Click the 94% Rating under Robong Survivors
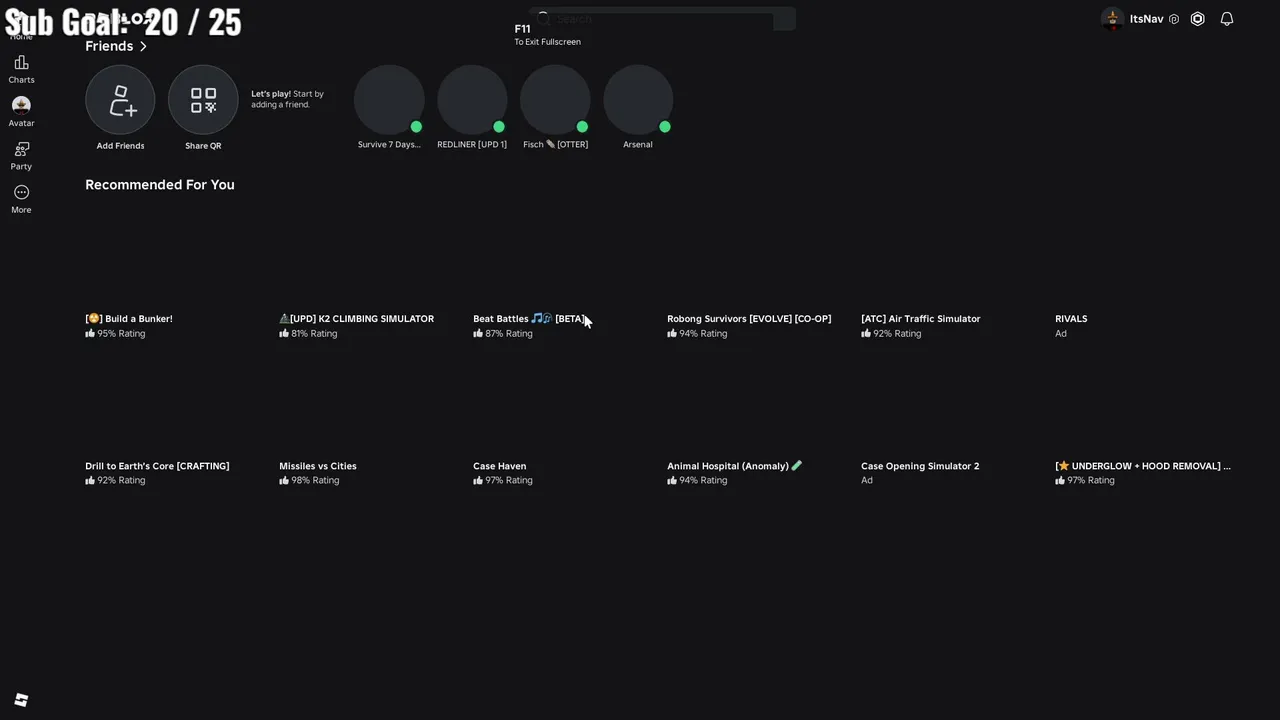Viewport: 1280px width, 720px height. pyautogui.click(x=697, y=334)
